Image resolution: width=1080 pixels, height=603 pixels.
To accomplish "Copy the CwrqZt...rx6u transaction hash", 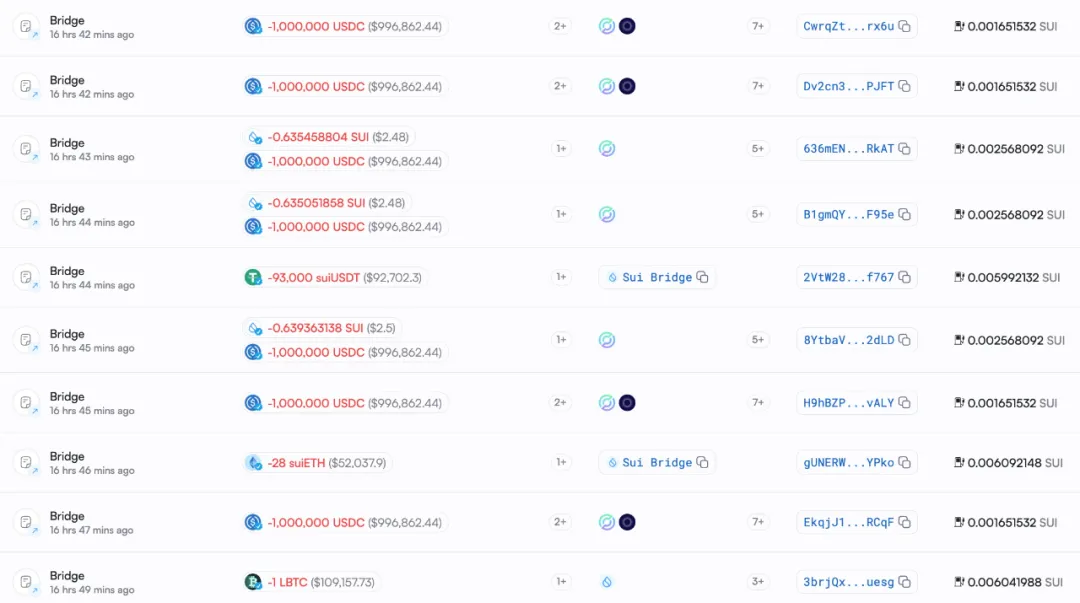I will point(904,27).
